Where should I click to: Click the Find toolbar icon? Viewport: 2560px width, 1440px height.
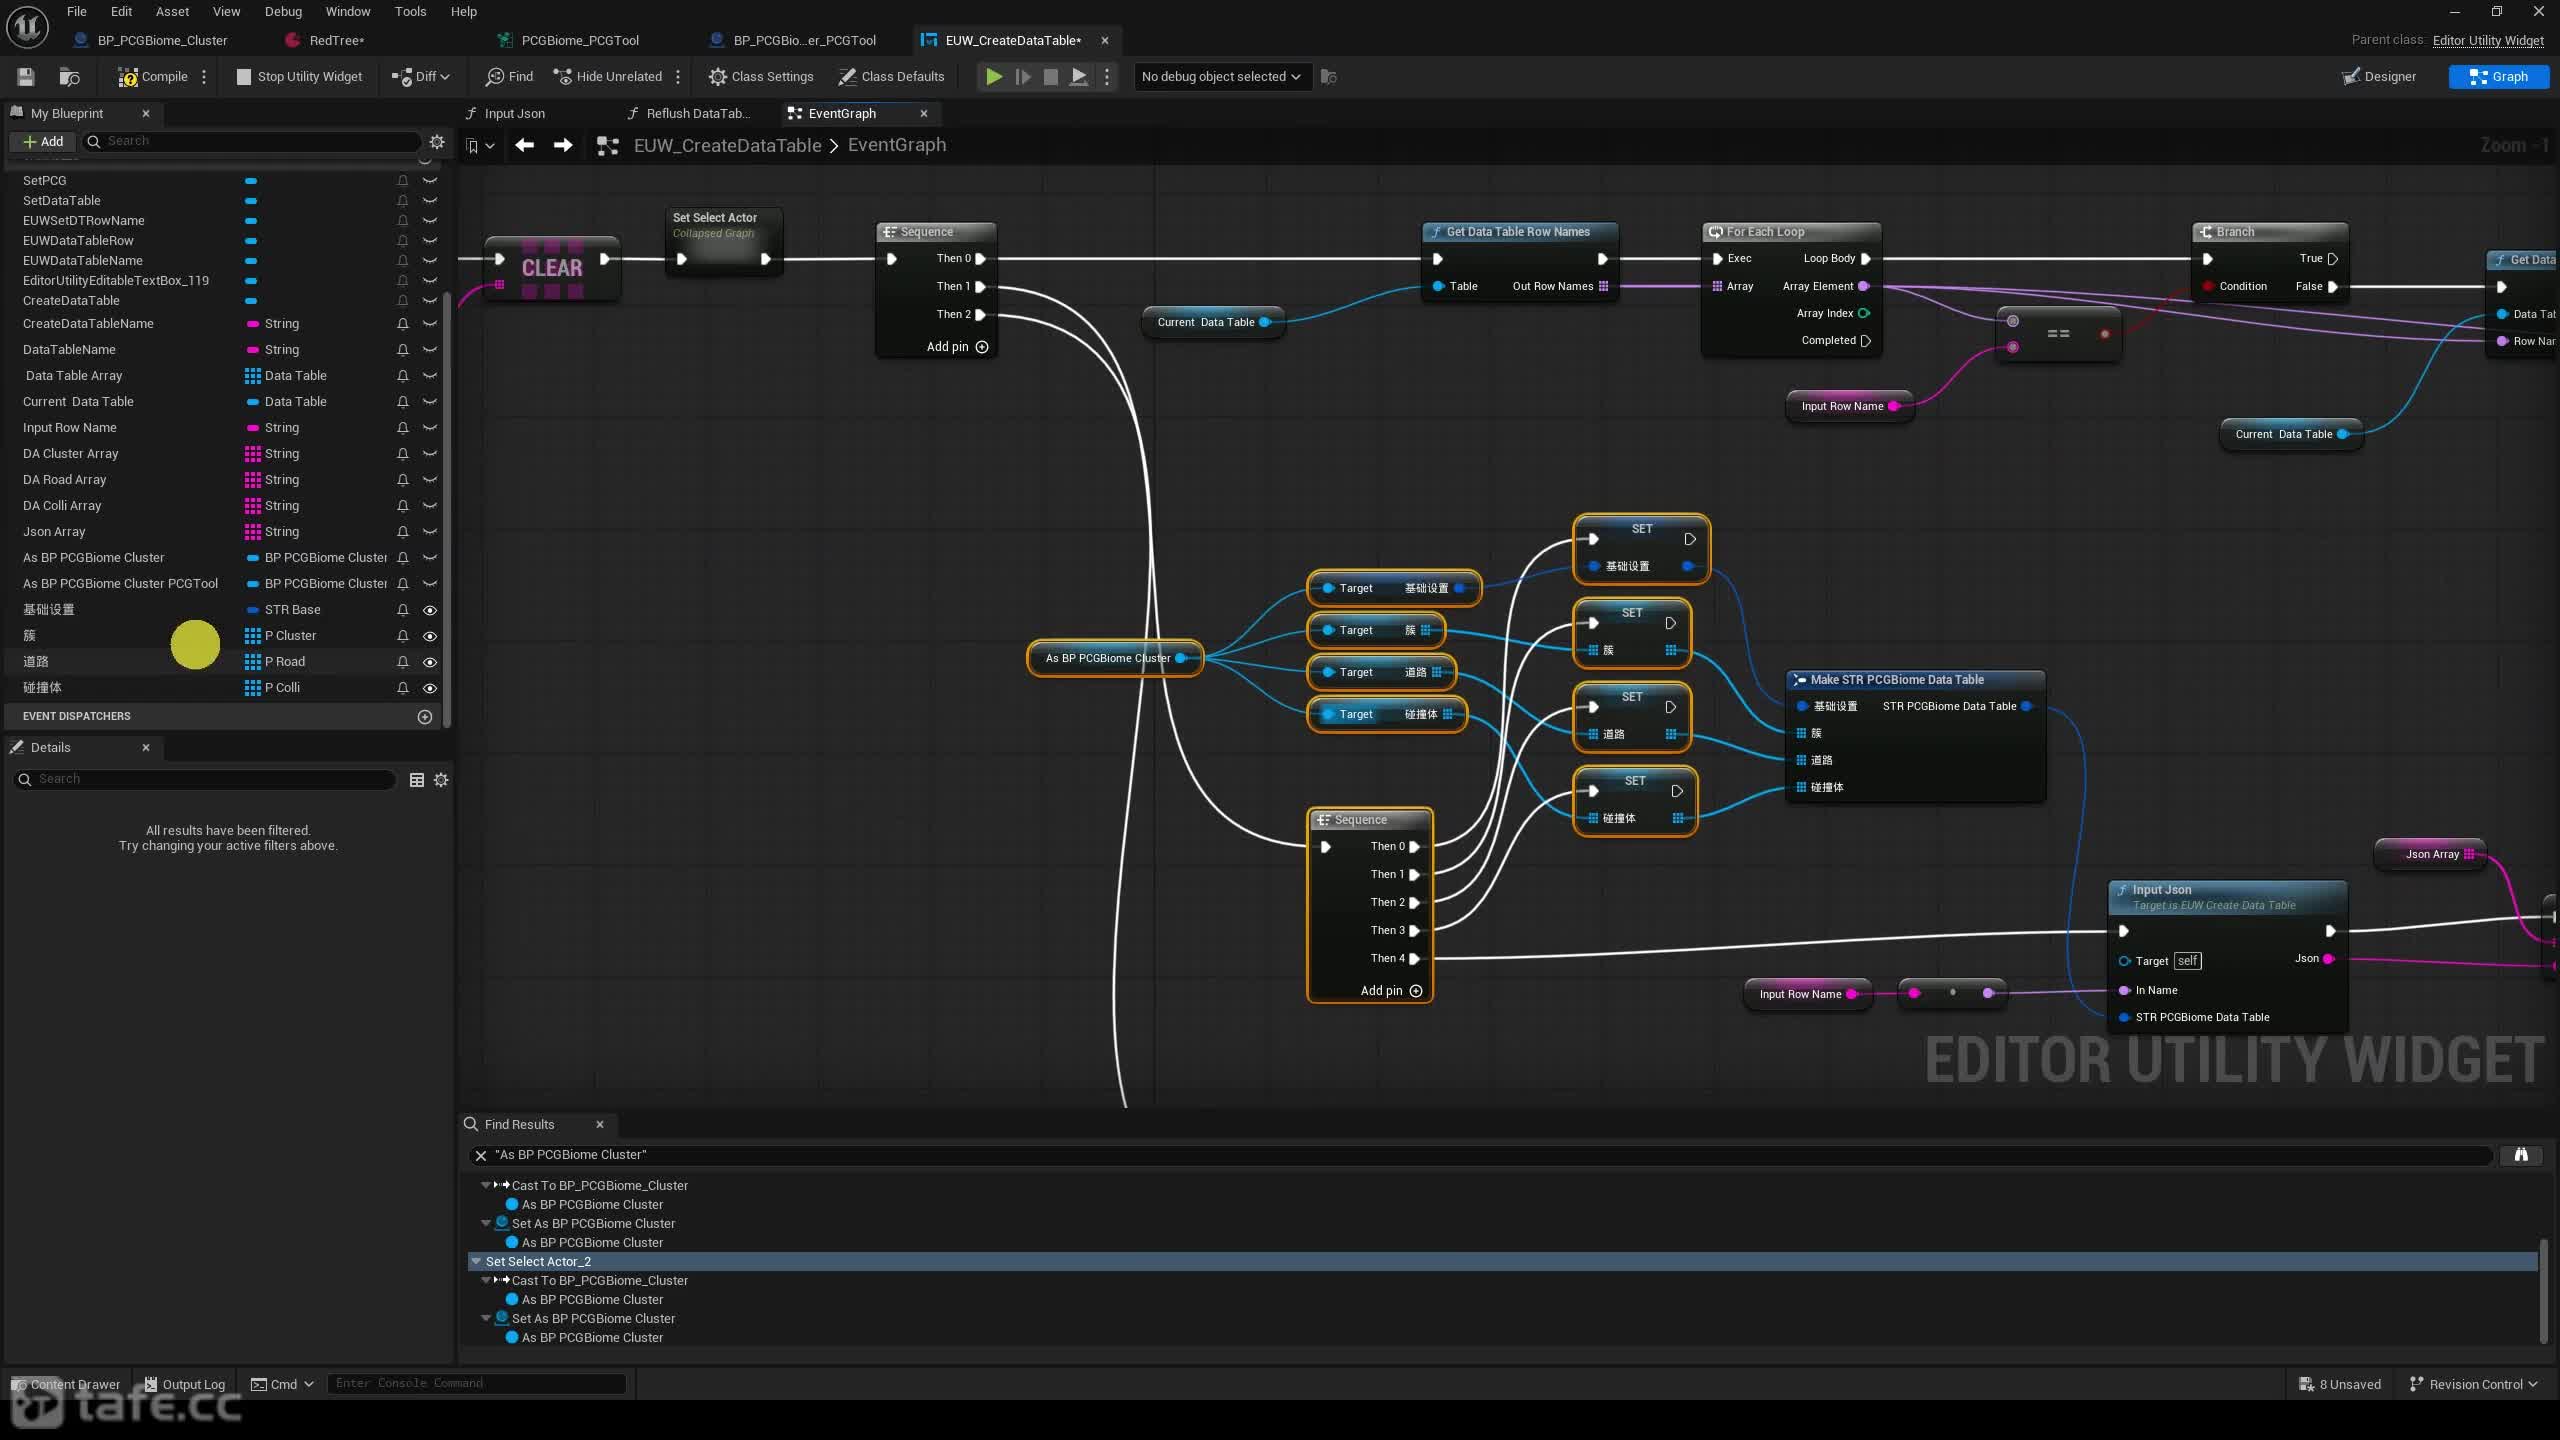tap(510, 77)
